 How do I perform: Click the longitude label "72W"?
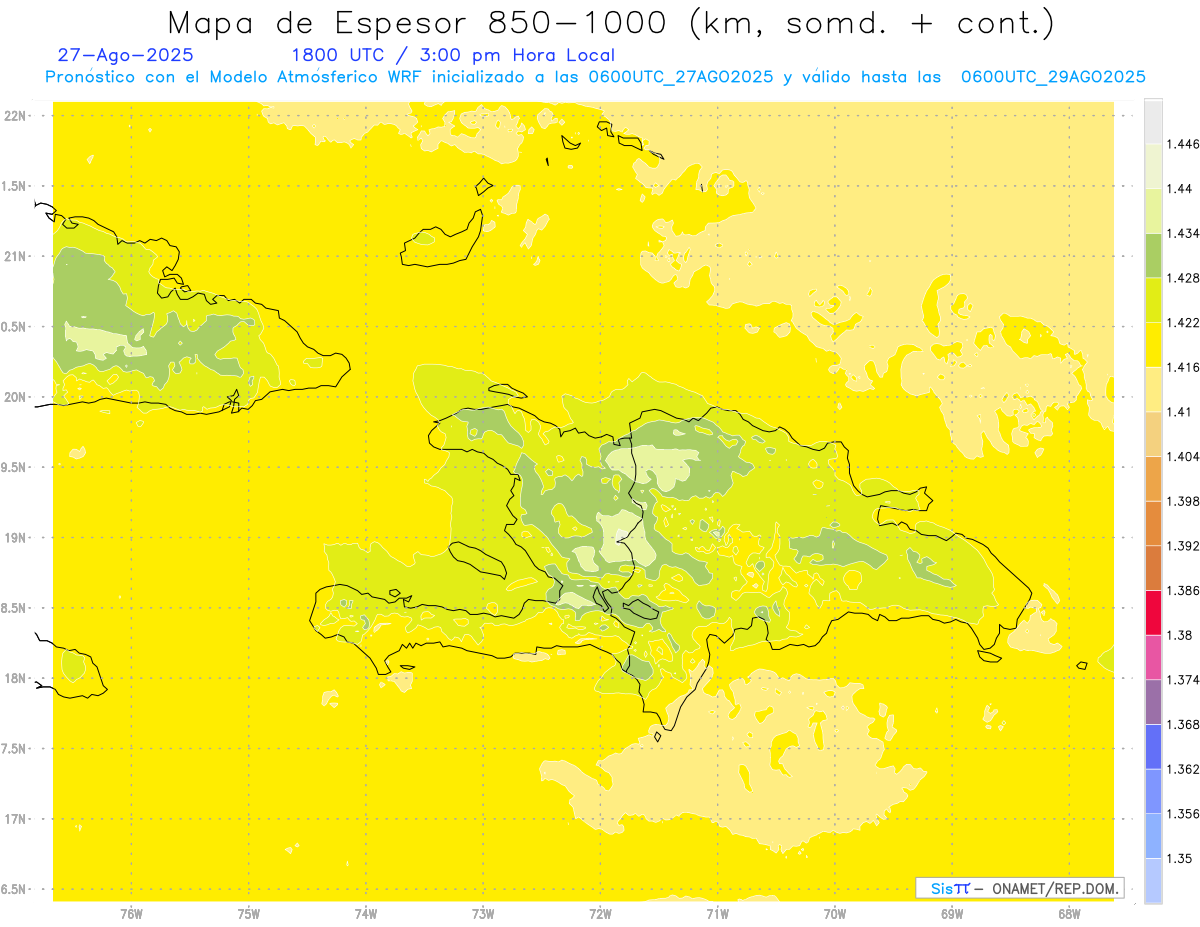point(600,913)
